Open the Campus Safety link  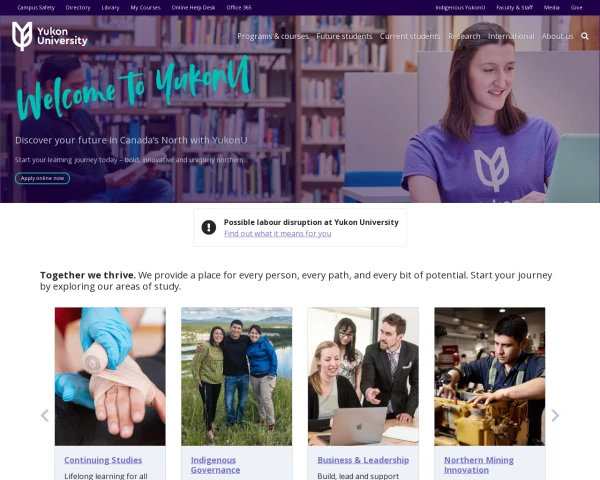[36, 8]
